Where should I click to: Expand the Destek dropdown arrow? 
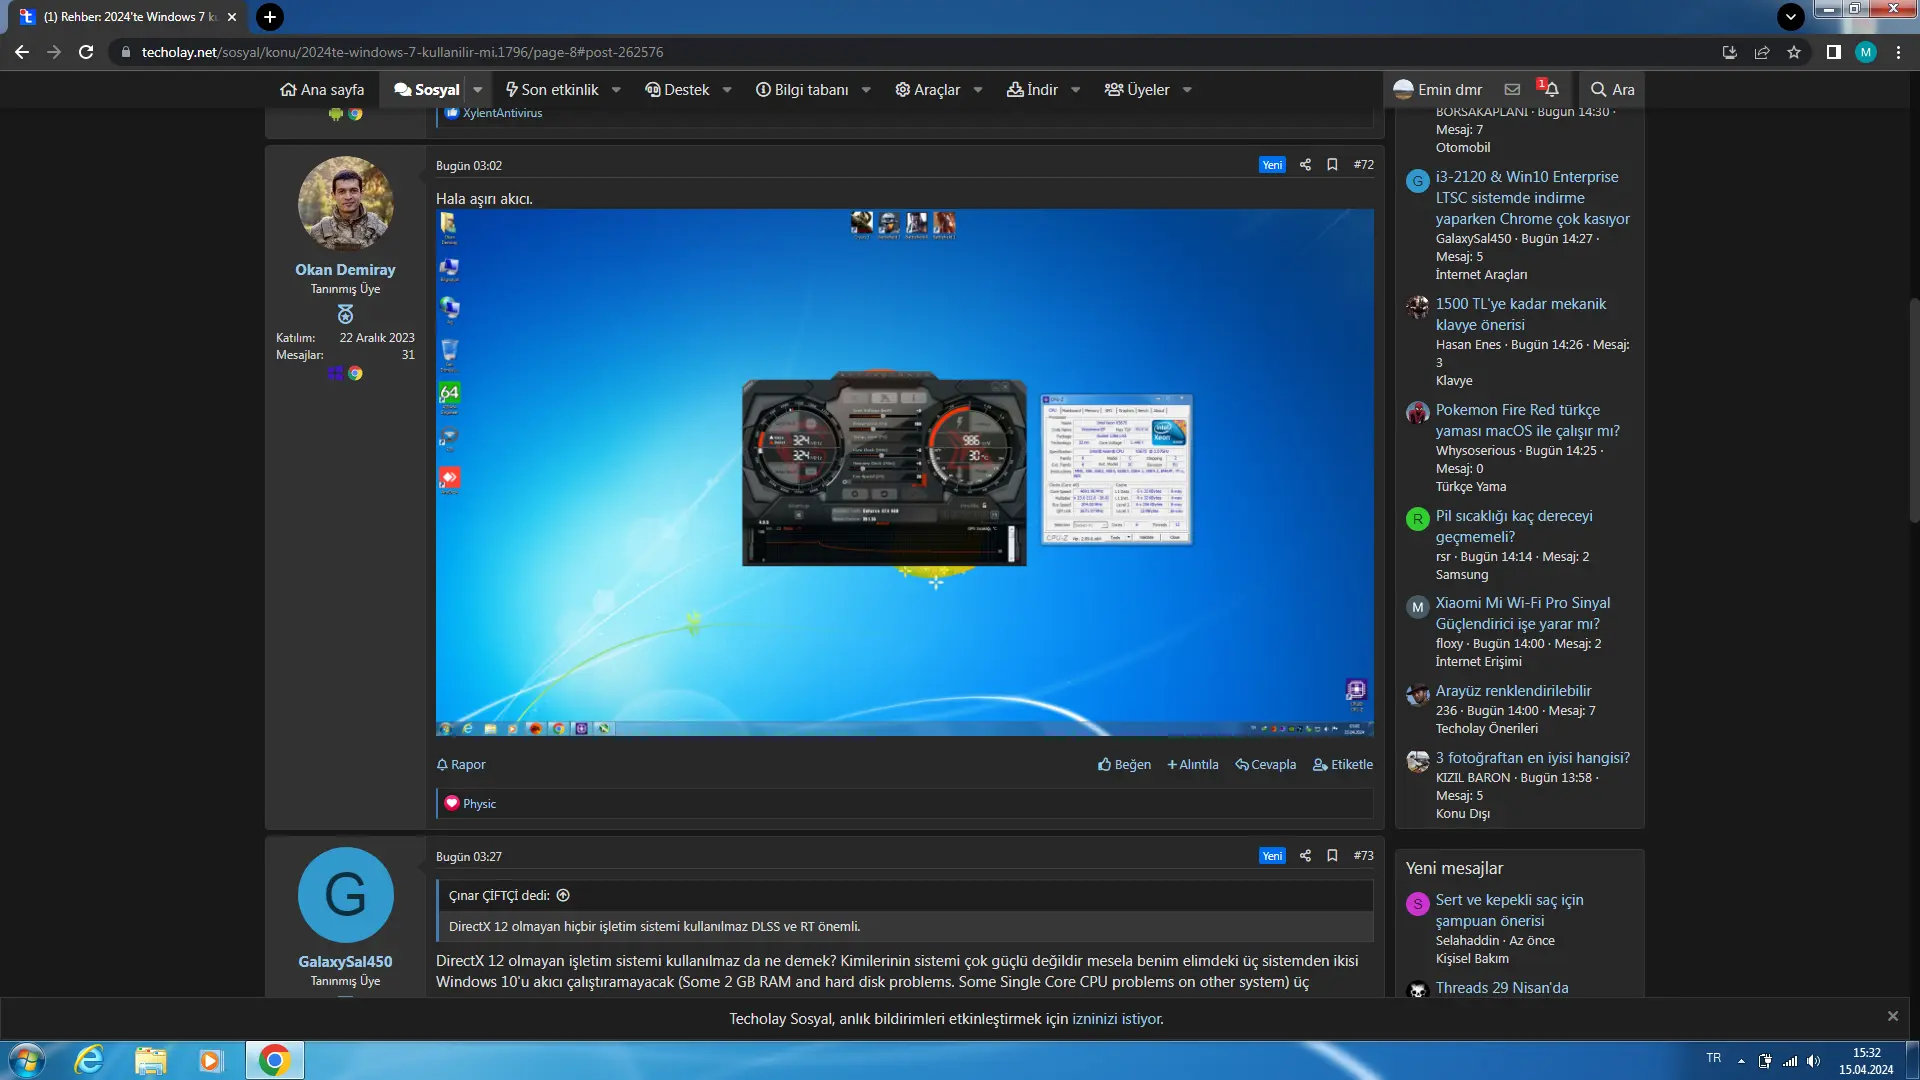pos(727,90)
